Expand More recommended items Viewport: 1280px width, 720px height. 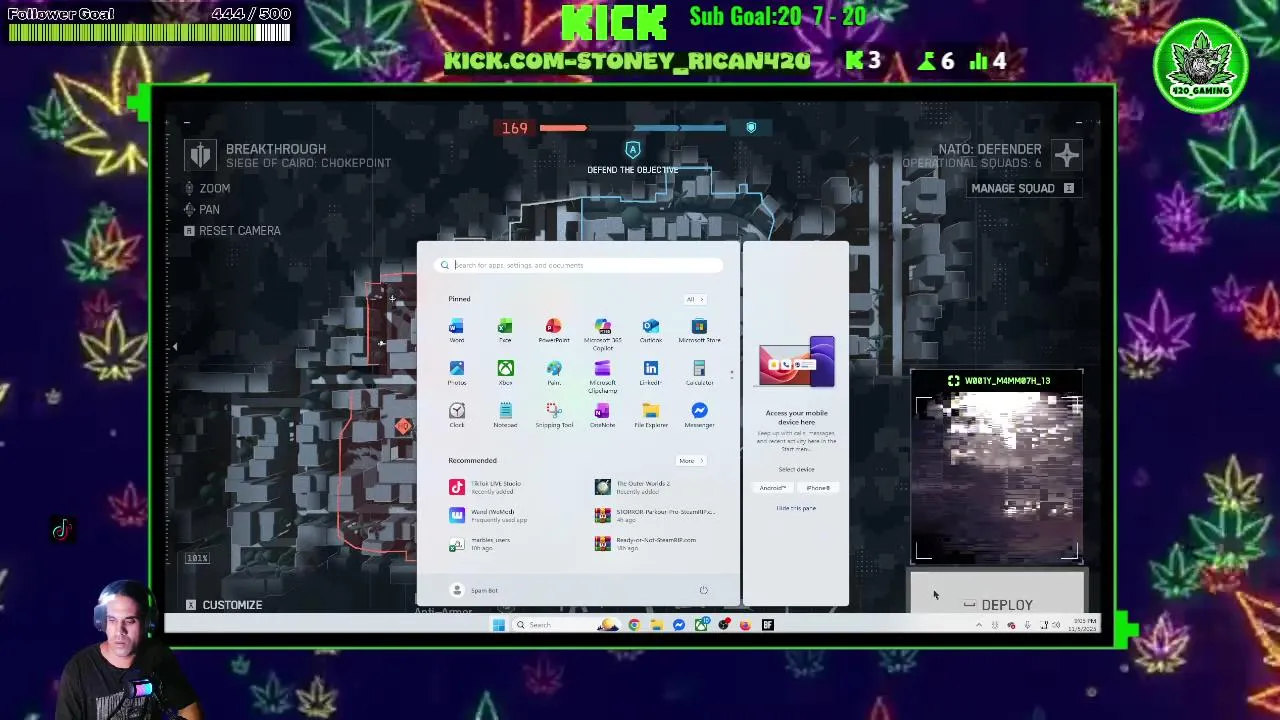click(691, 461)
